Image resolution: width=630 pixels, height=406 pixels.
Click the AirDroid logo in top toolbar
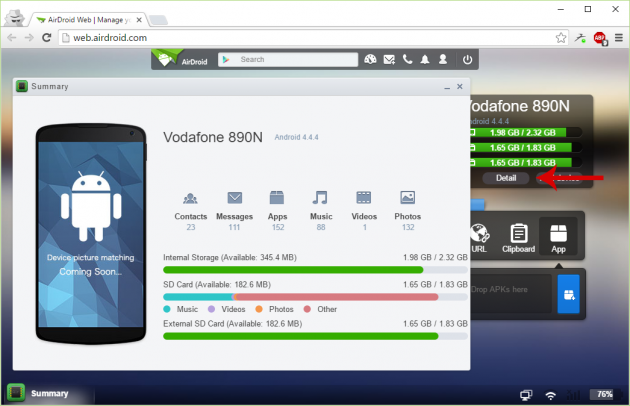pyautogui.click(x=180, y=59)
